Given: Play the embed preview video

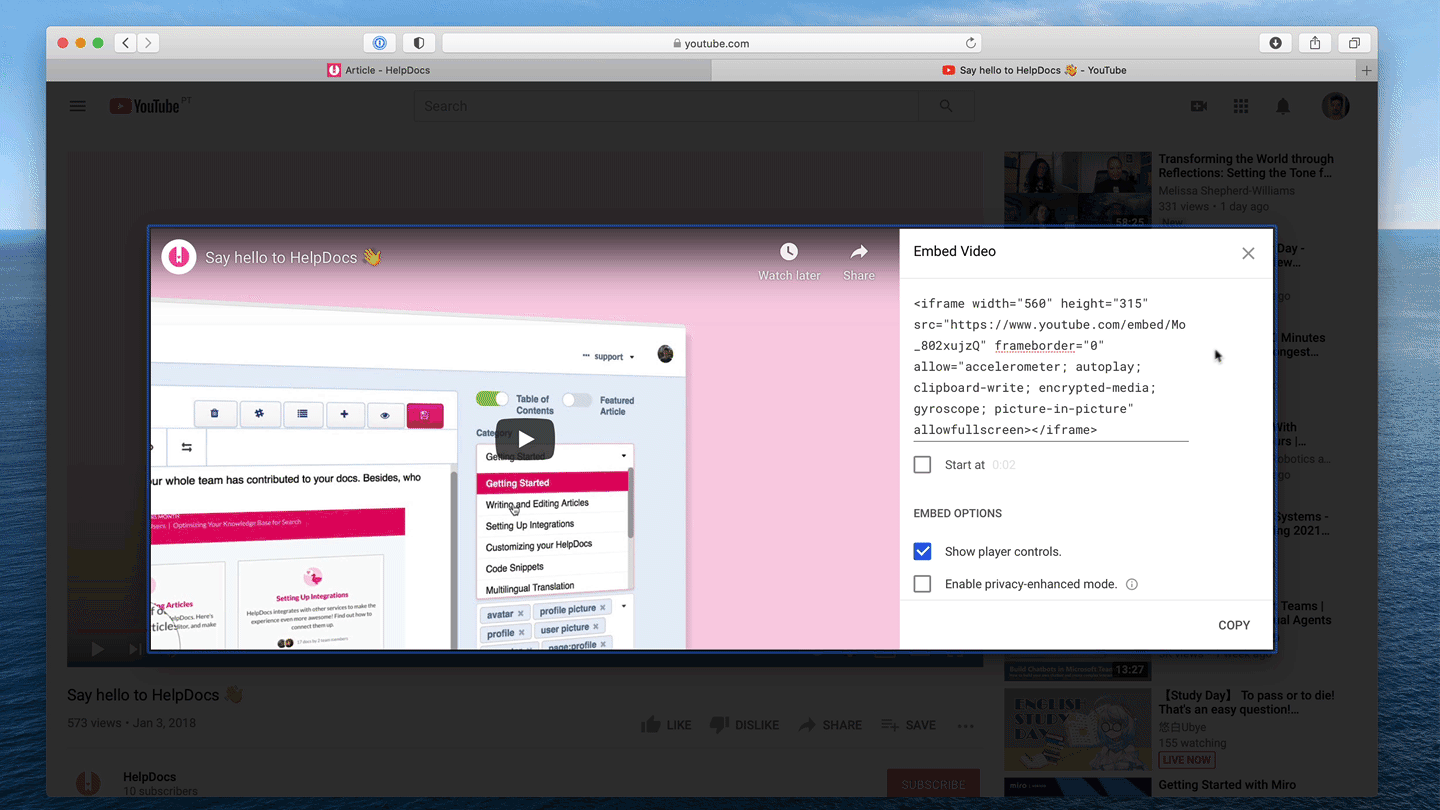Looking at the screenshot, I should pyautogui.click(x=525, y=439).
